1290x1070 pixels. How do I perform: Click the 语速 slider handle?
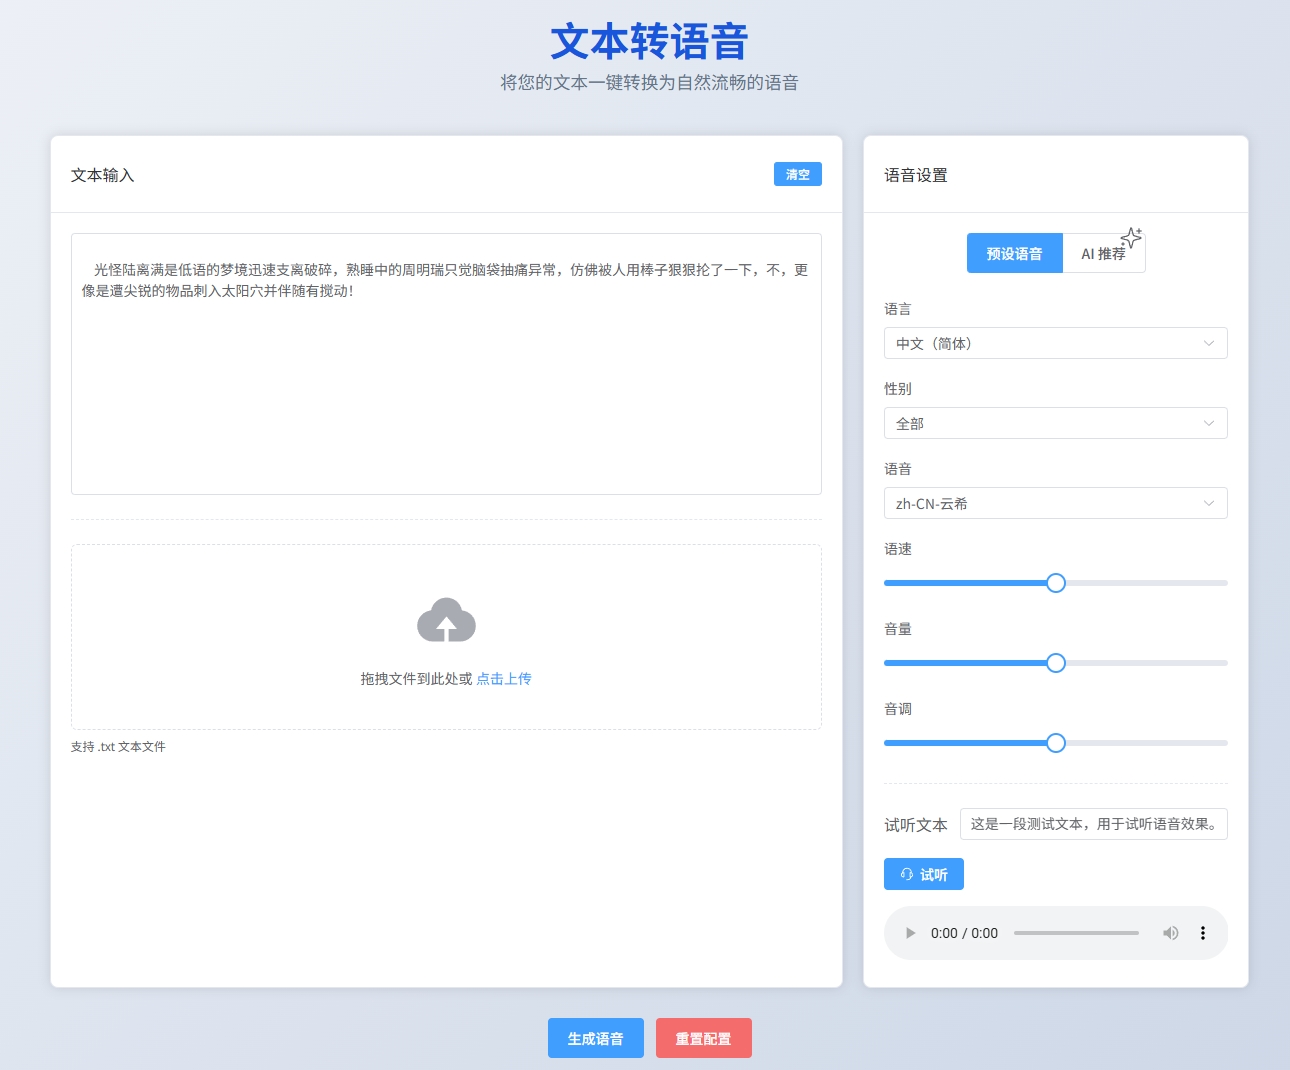[1056, 583]
